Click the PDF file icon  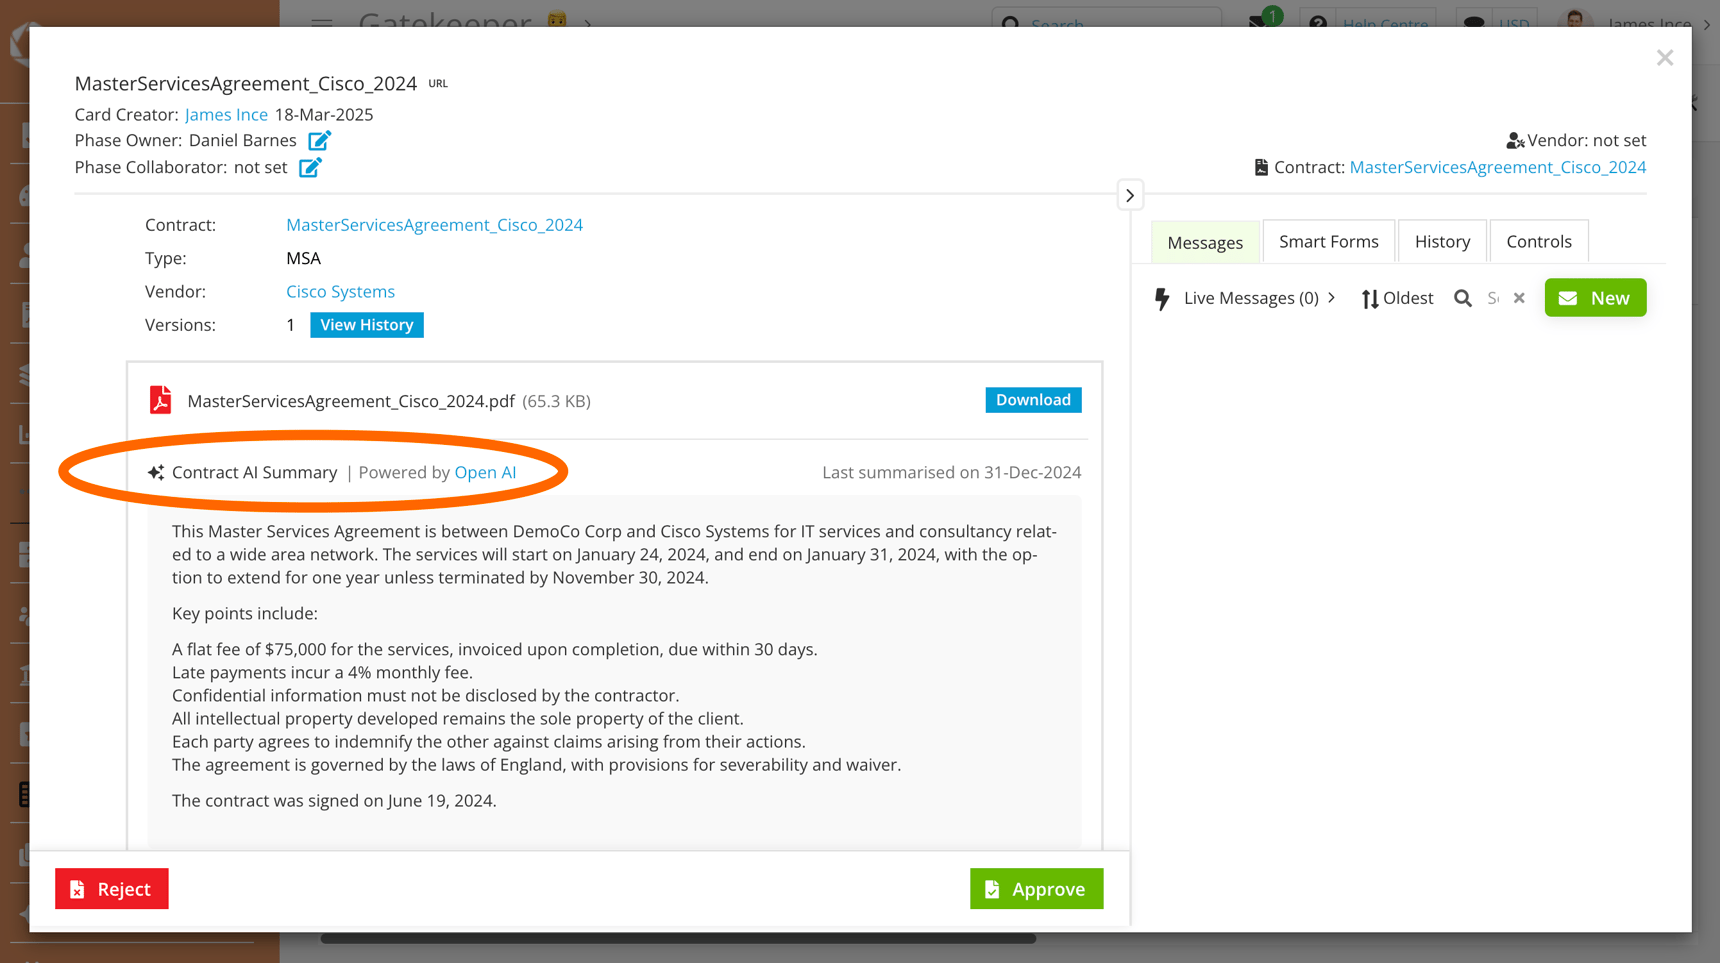[161, 399]
